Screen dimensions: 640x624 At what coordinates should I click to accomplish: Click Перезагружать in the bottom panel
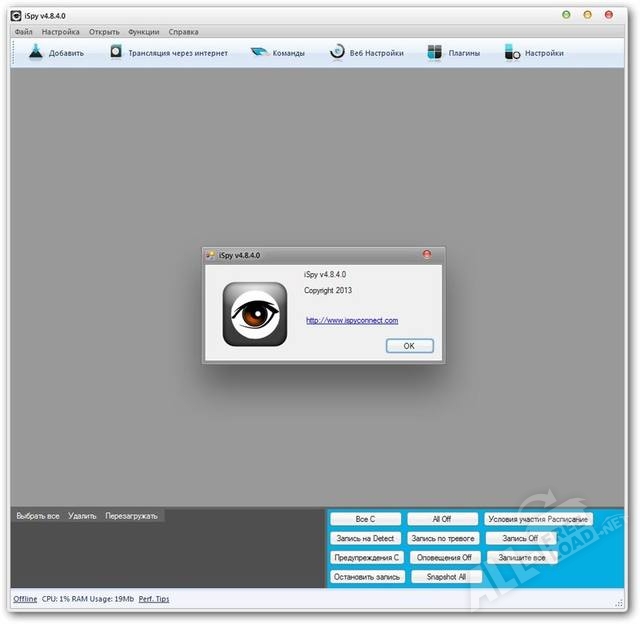click(x=132, y=516)
